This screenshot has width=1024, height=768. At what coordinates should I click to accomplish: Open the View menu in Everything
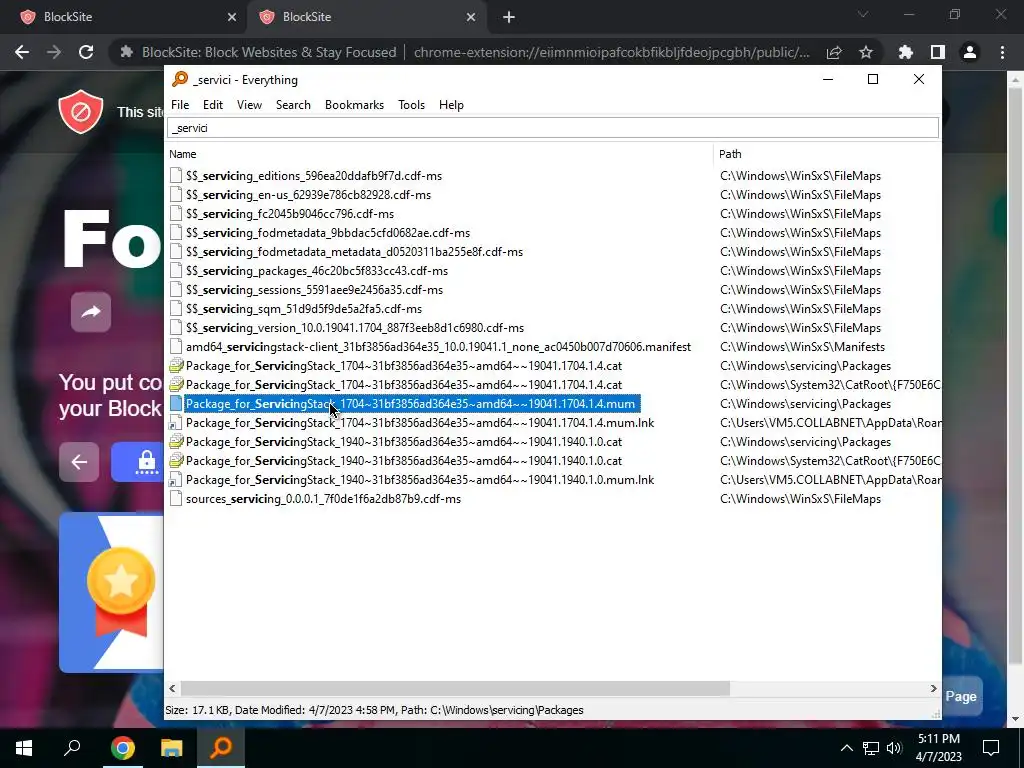249,104
